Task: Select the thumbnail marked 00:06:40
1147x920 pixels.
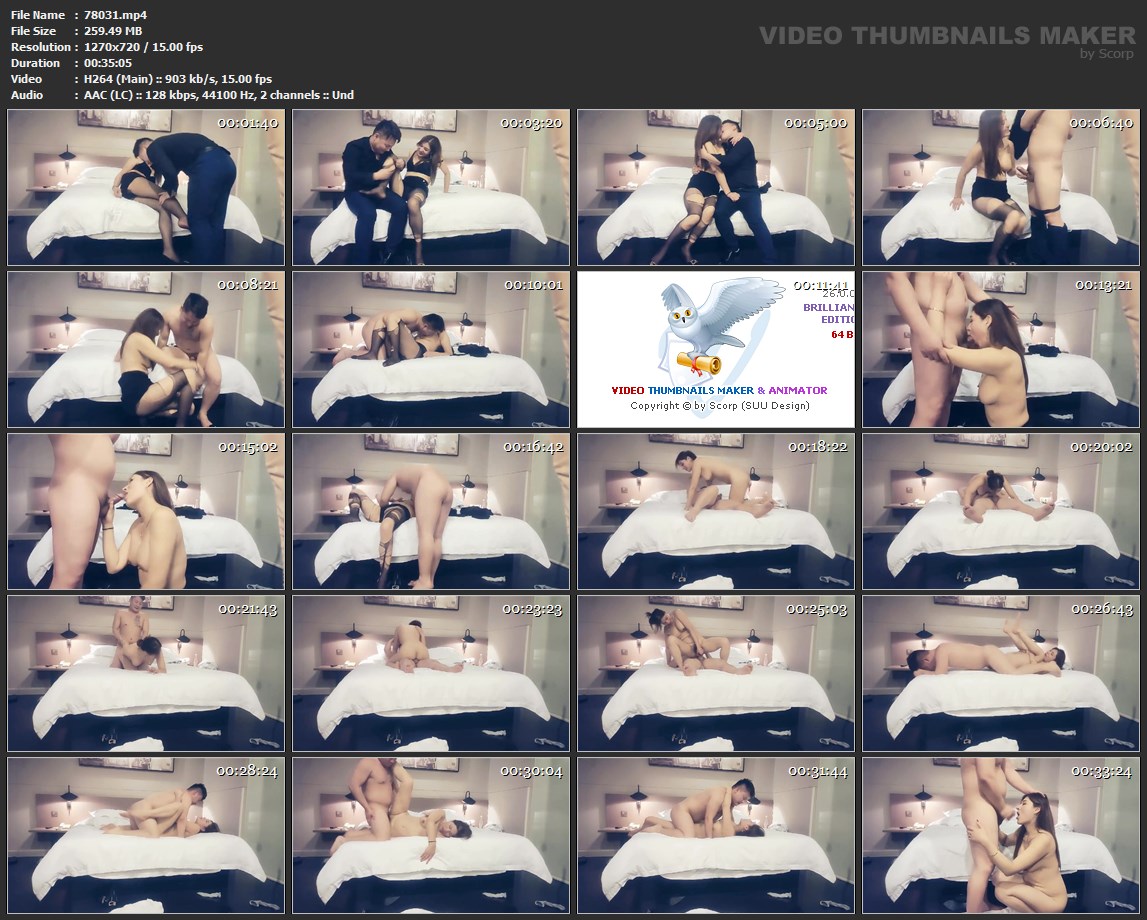Action: click(1000, 187)
